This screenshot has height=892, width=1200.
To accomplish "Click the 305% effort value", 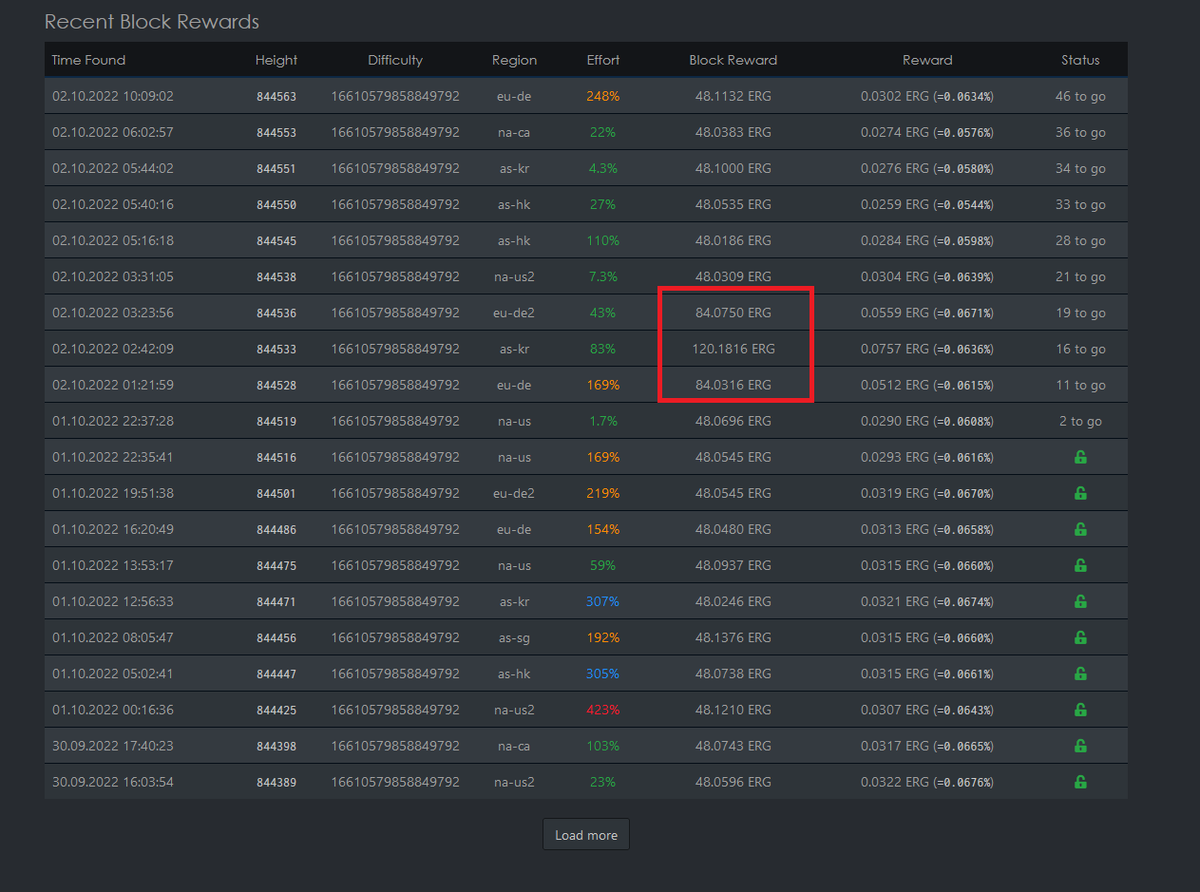I will click(603, 673).
